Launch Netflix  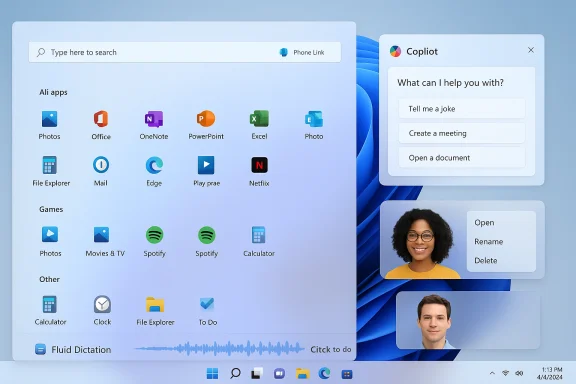[x=259, y=172]
